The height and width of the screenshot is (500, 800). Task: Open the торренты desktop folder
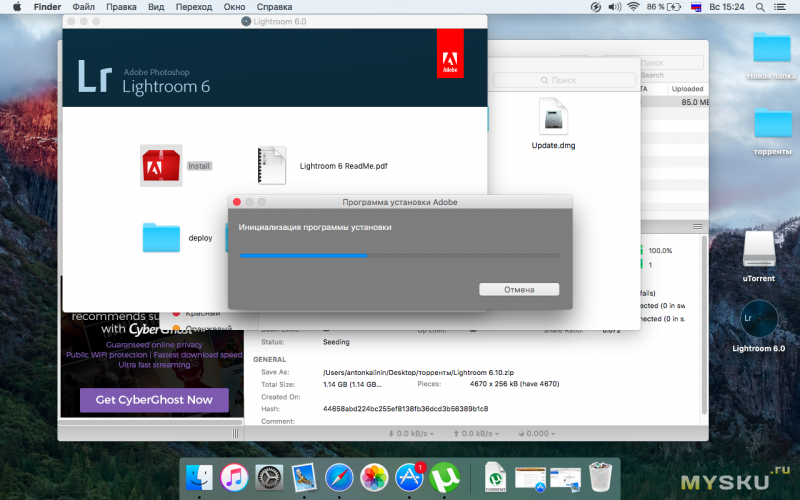tap(772, 123)
